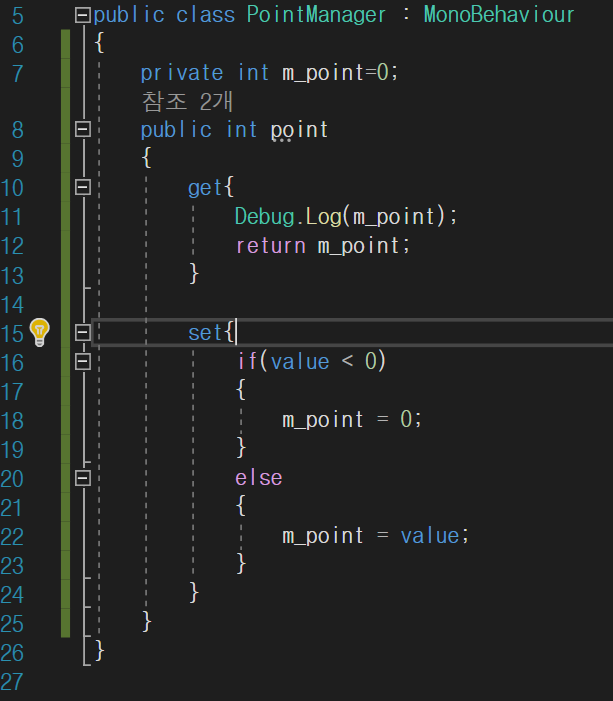This screenshot has height=701, width=613.
Task: Click the 'set' keyword on line 15
Action: [205, 333]
